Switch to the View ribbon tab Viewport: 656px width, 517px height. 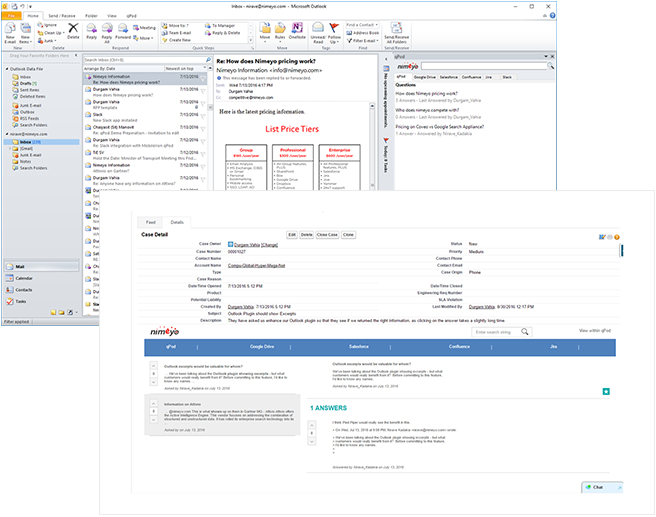pos(112,16)
